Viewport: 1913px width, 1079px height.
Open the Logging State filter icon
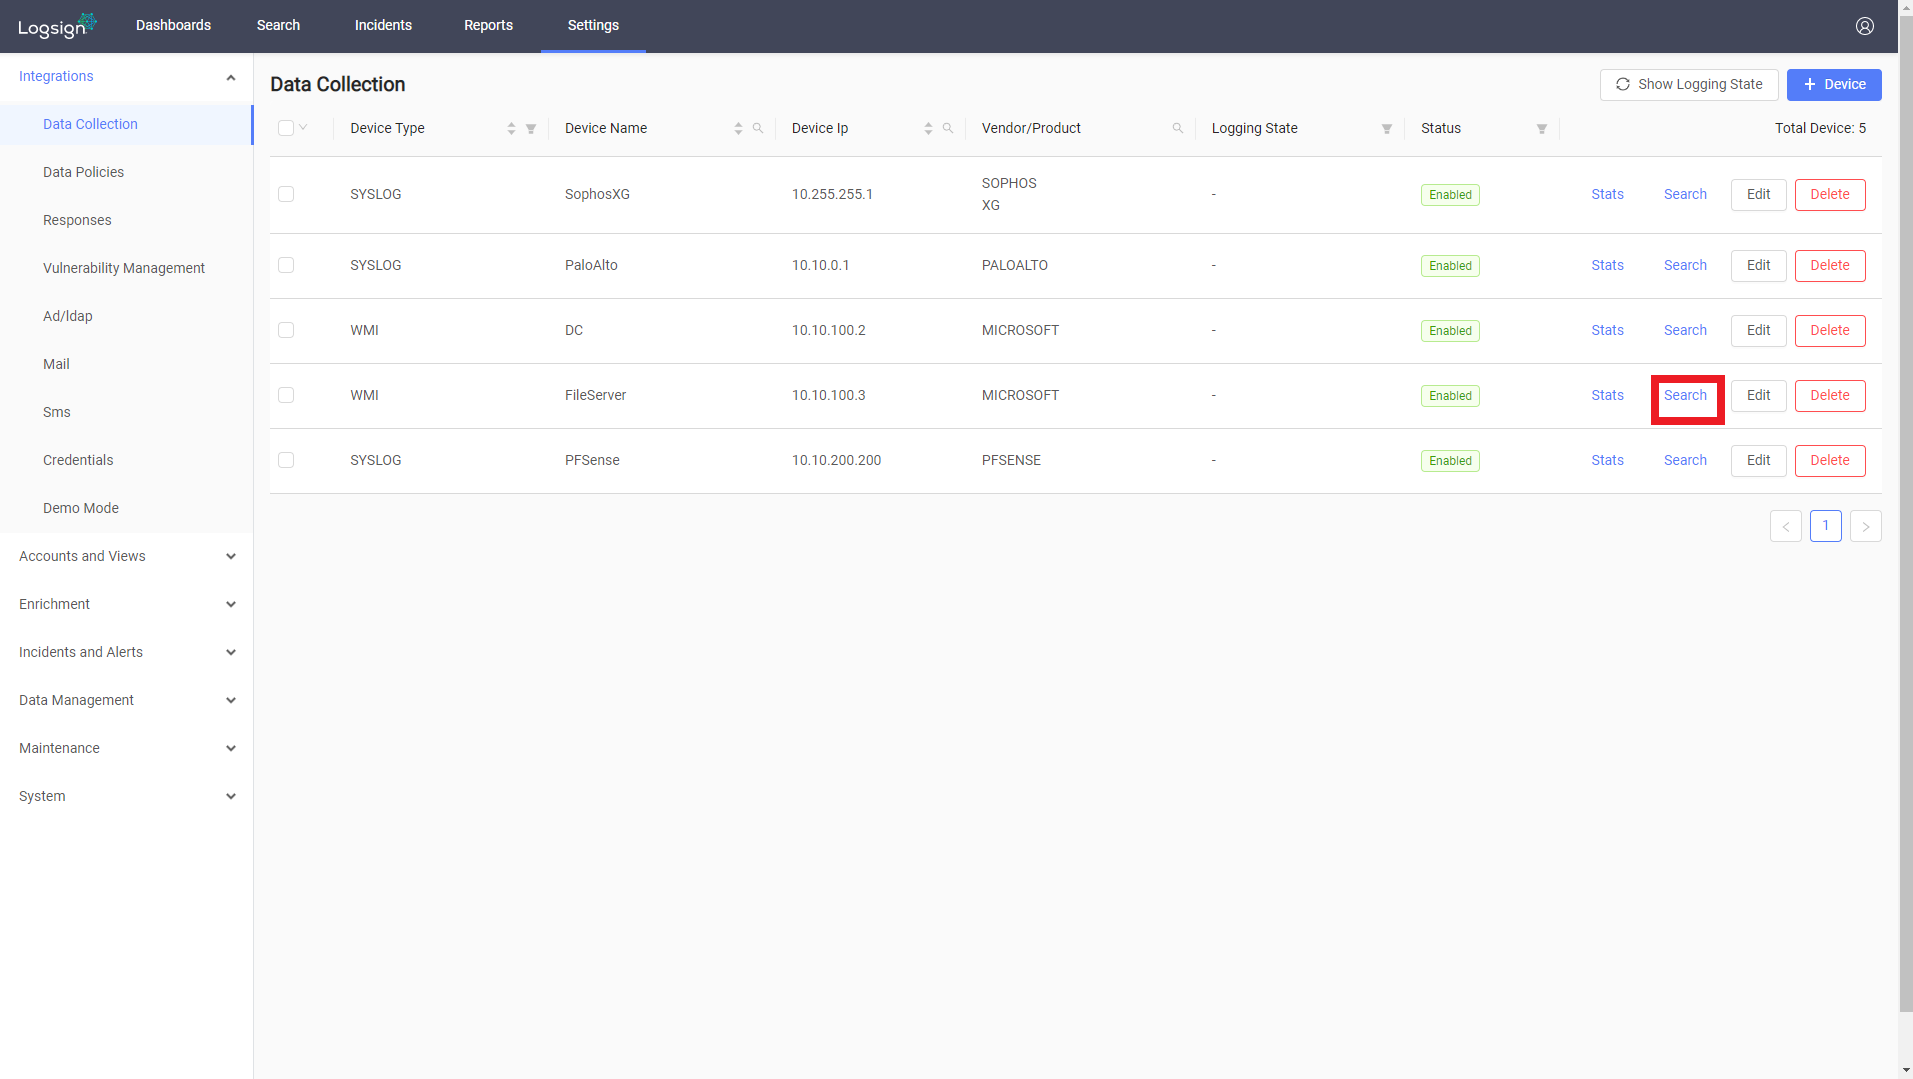[x=1387, y=129]
